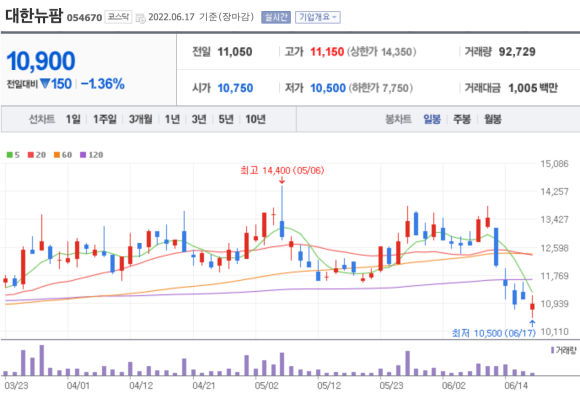The width and height of the screenshot is (580, 399).
Task: Show the 5년 line chart
Action: (226, 119)
